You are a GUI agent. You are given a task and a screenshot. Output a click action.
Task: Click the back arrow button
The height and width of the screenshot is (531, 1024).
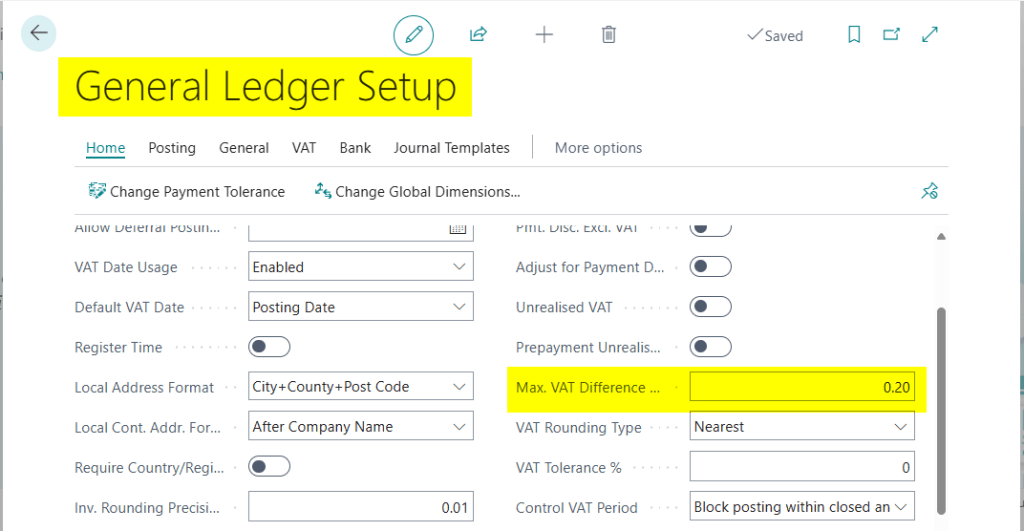pos(38,34)
